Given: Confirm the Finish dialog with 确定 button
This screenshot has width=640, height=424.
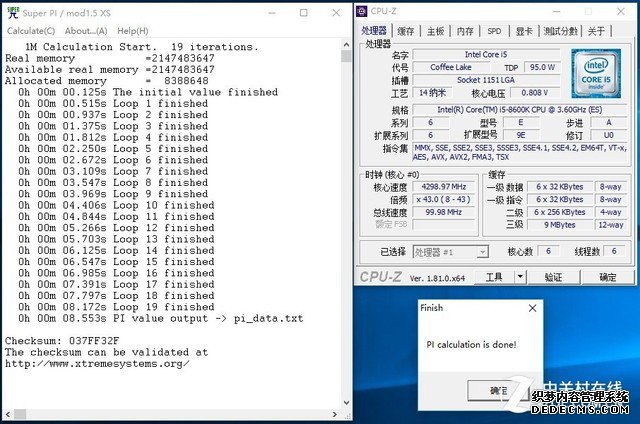Looking at the screenshot, I should 498,391.
